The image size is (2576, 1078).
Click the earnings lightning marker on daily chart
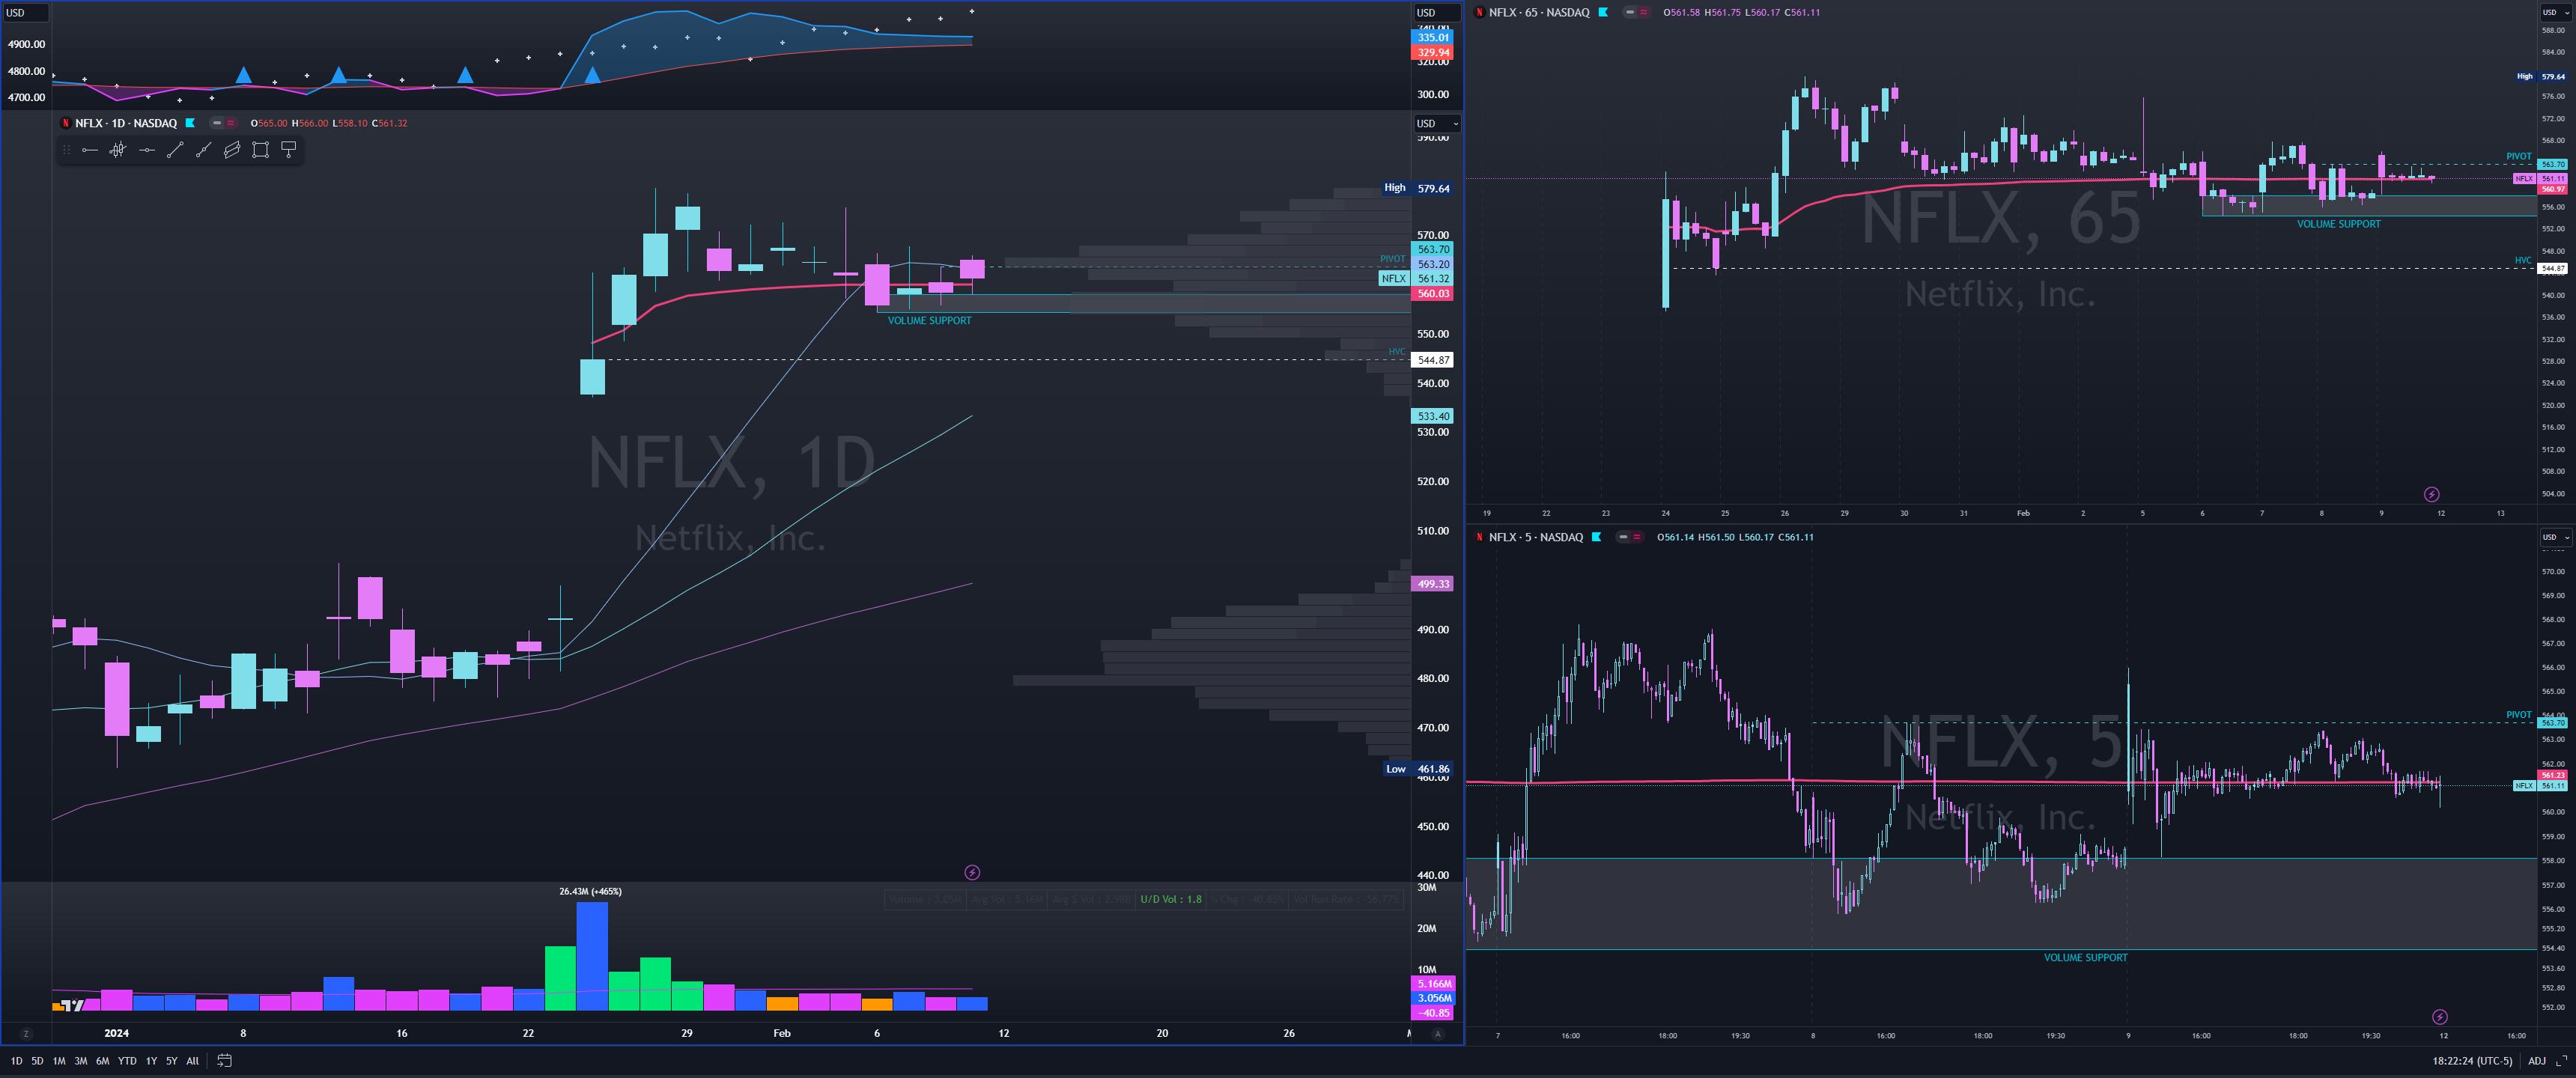coord(972,873)
